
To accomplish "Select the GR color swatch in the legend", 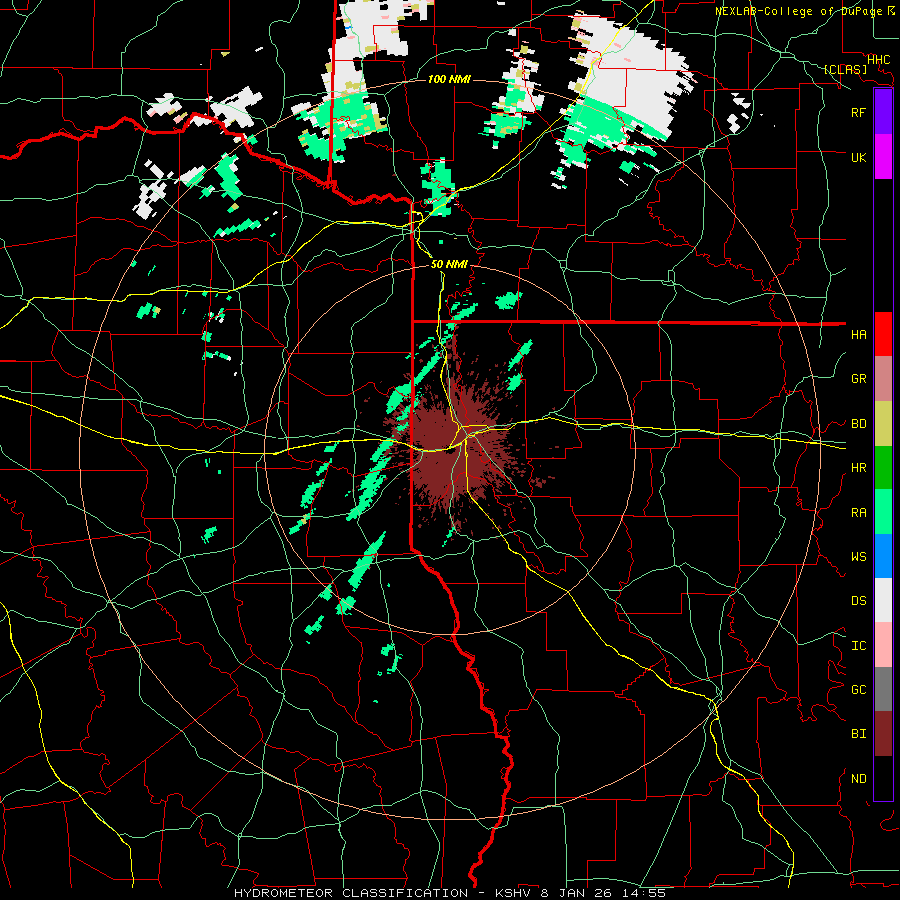I will coord(883,379).
